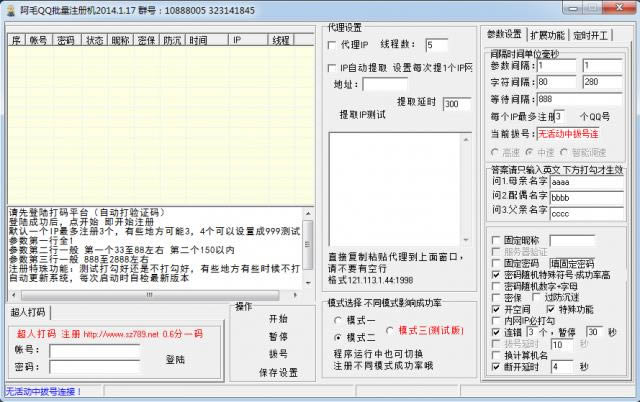Click the 填固定密码 field
This screenshot has width=640, height=402.
coord(572,264)
